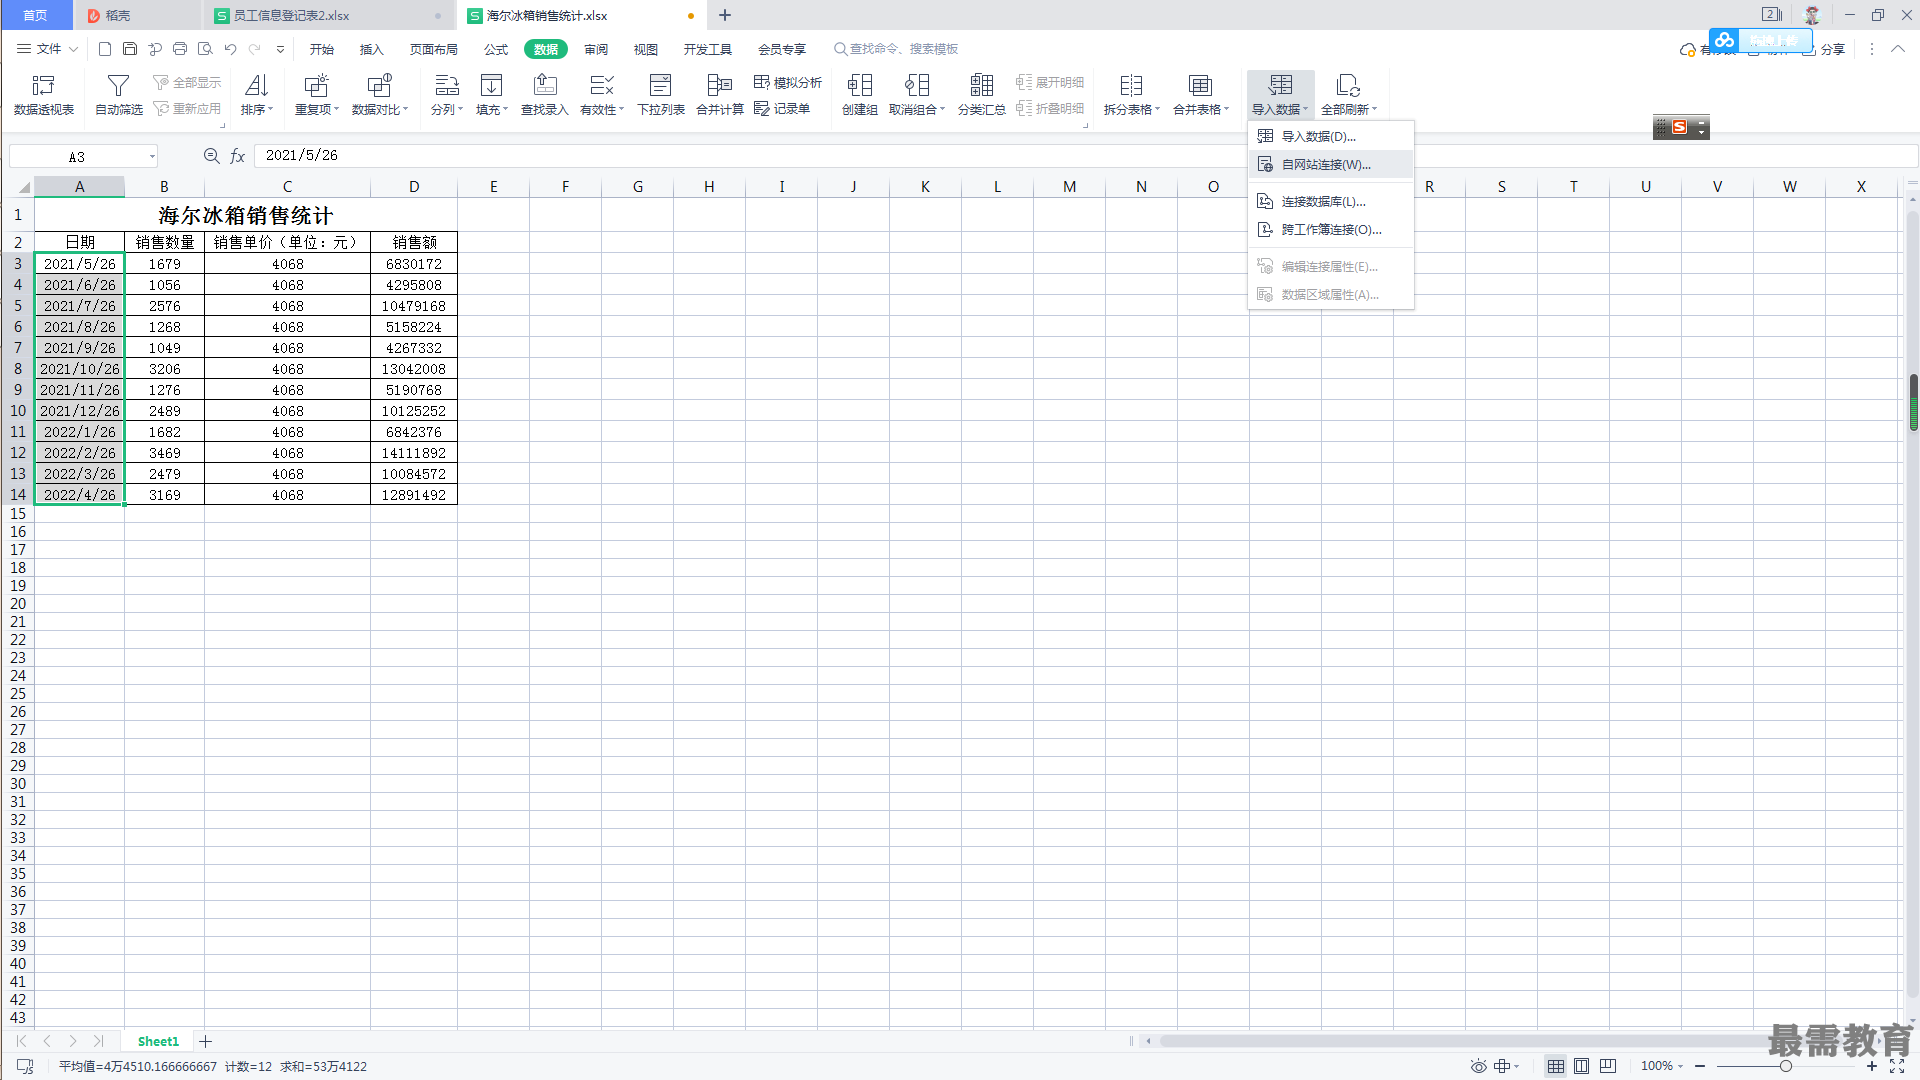Switch to page layout view
This screenshot has height=1080, width=1920.
point(1581,1067)
